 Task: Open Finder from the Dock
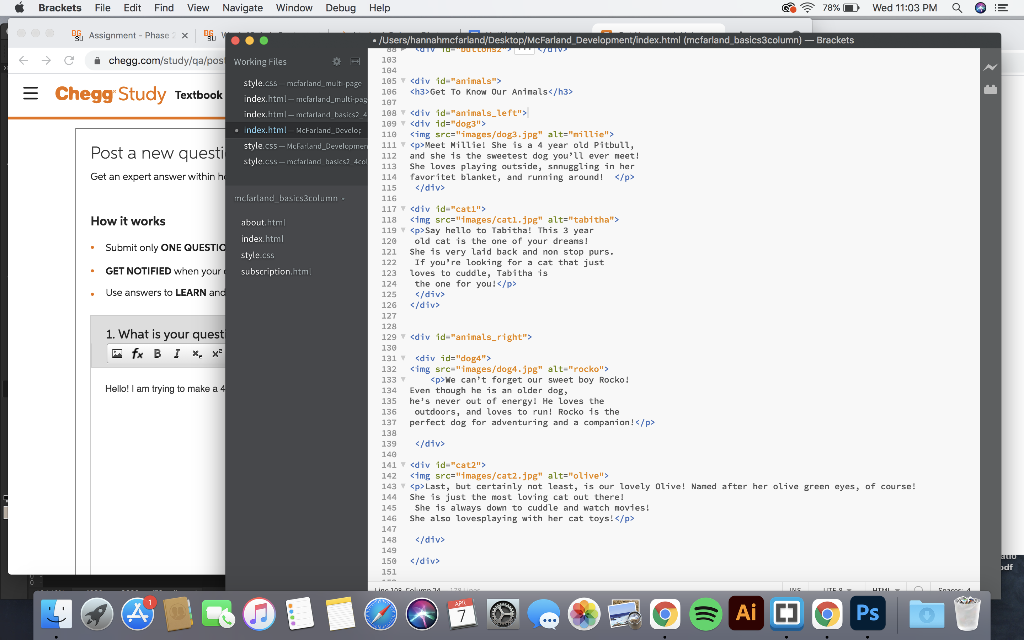(57, 614)
